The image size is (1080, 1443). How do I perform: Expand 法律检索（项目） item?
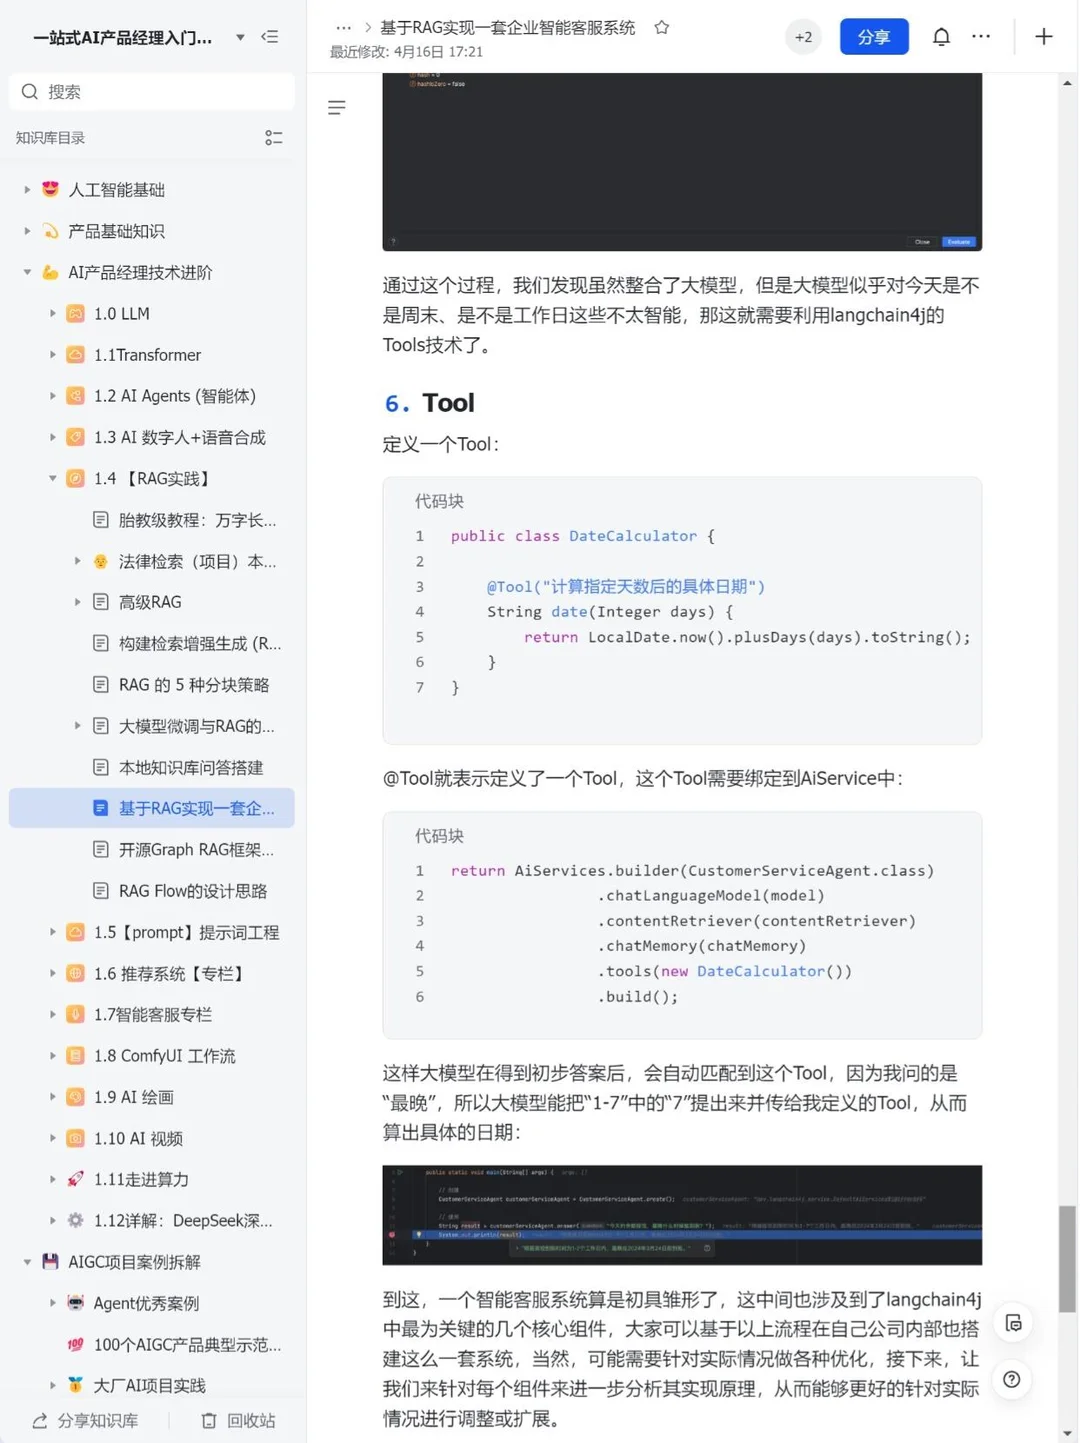pos(77,561)
